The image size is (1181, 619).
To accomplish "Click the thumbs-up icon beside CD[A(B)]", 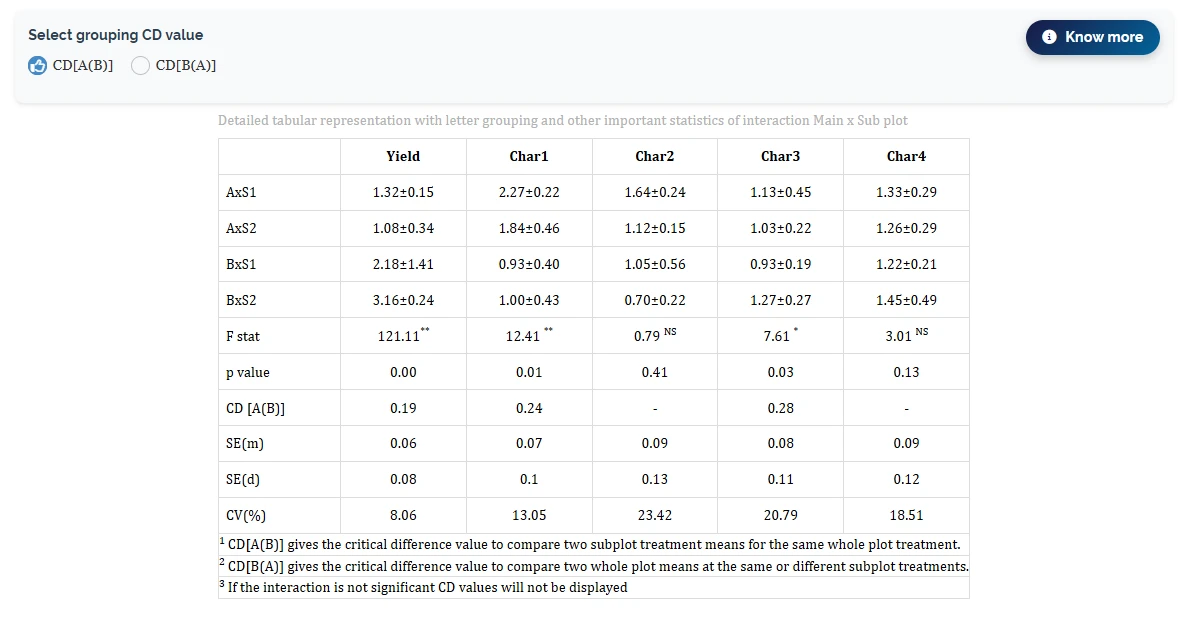I will tap(38, 66).
